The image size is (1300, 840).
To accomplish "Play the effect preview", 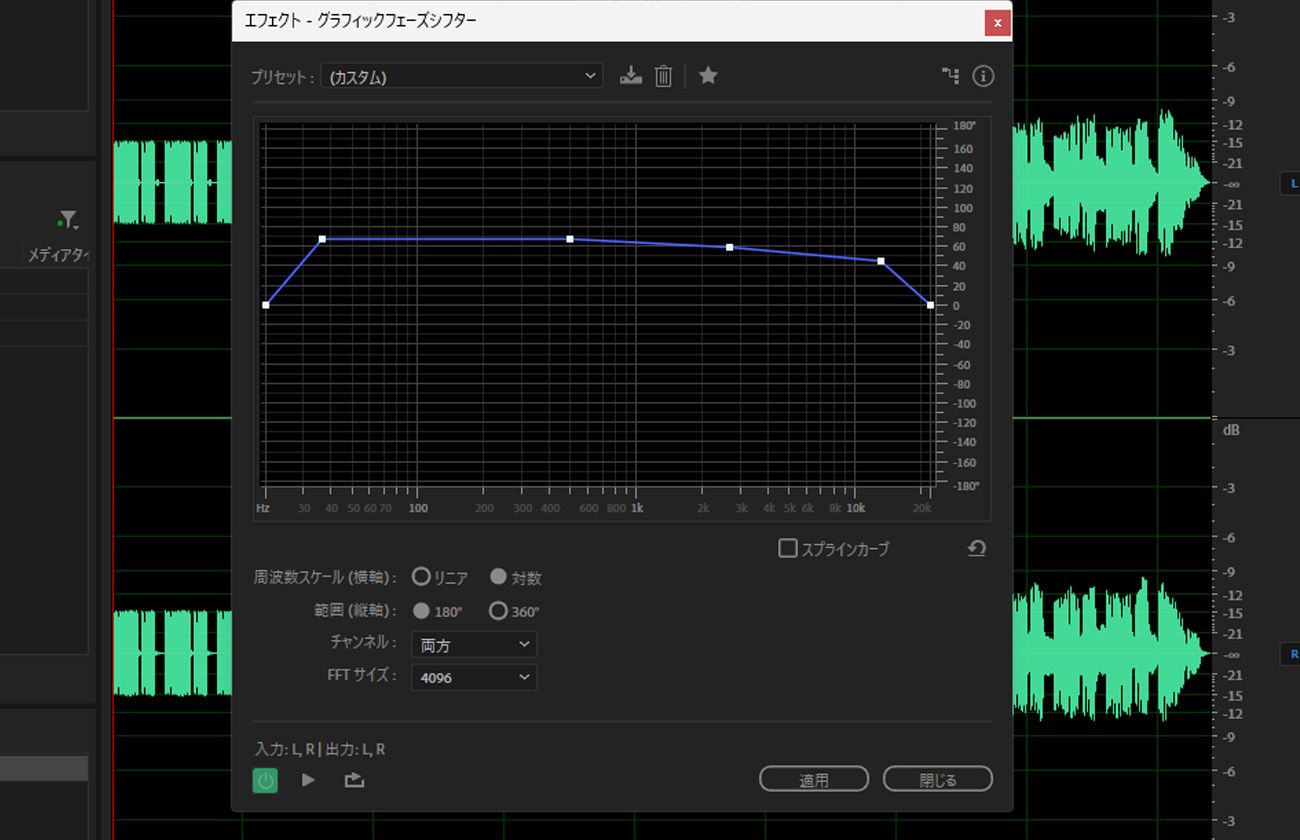I will tap(308, 780).
